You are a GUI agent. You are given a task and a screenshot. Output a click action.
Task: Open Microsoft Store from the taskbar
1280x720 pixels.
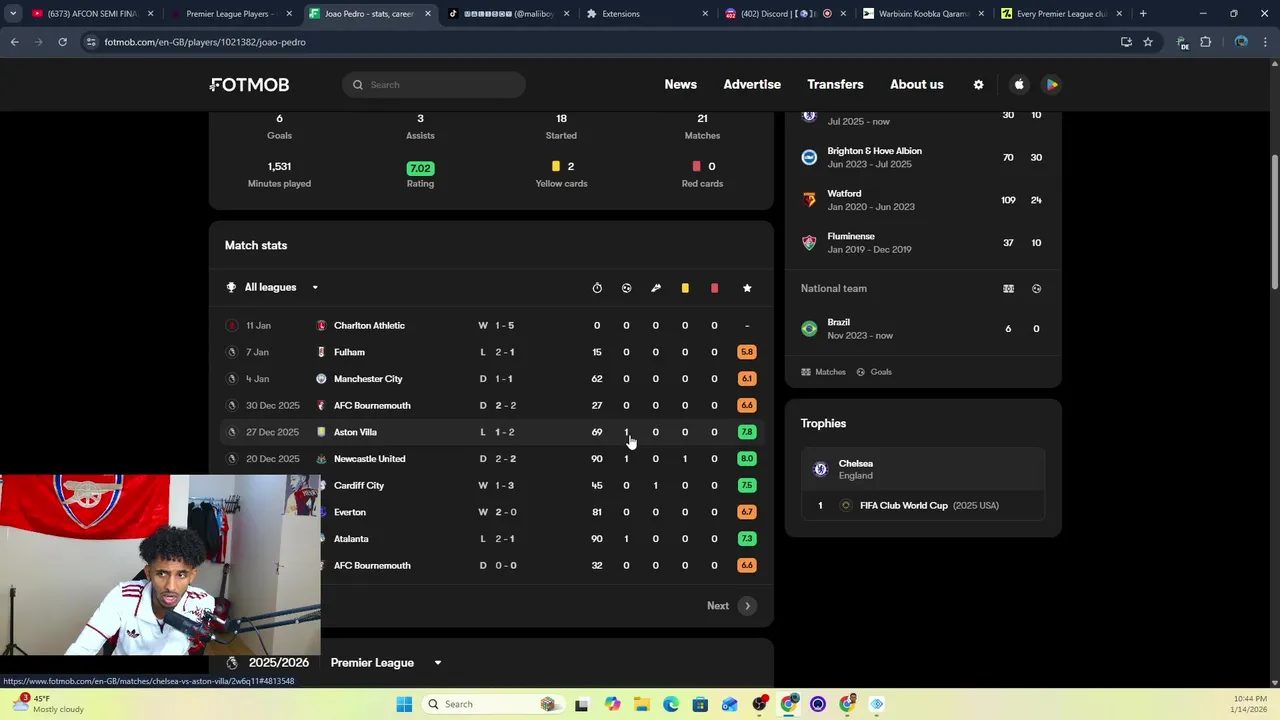pyautogui.click(x=700, y=704)
